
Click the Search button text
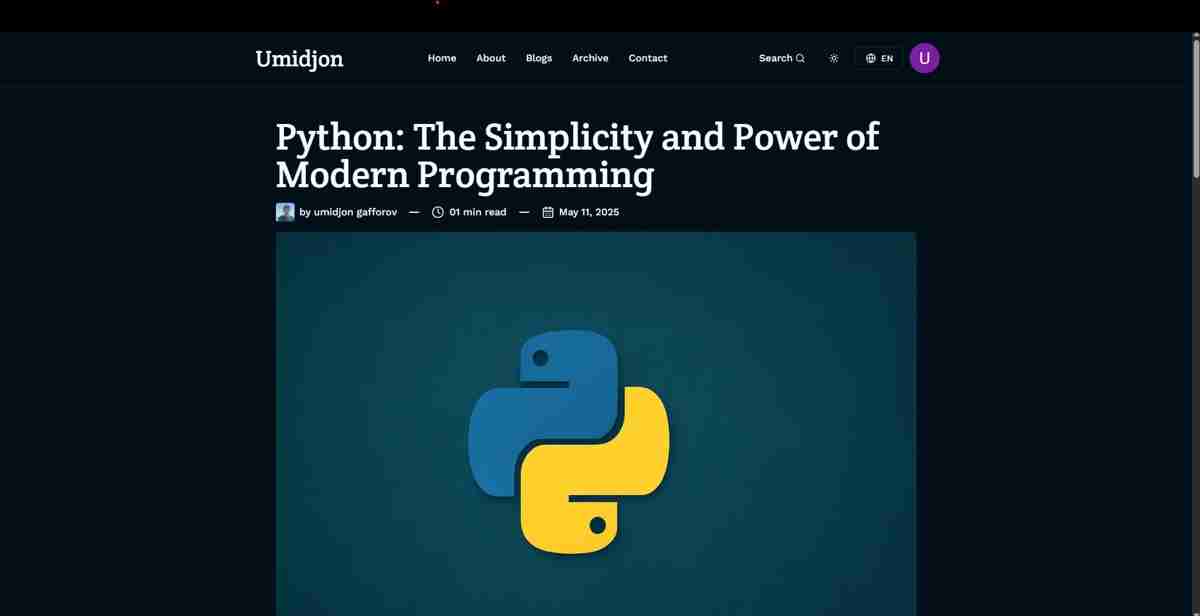point(775,58)
